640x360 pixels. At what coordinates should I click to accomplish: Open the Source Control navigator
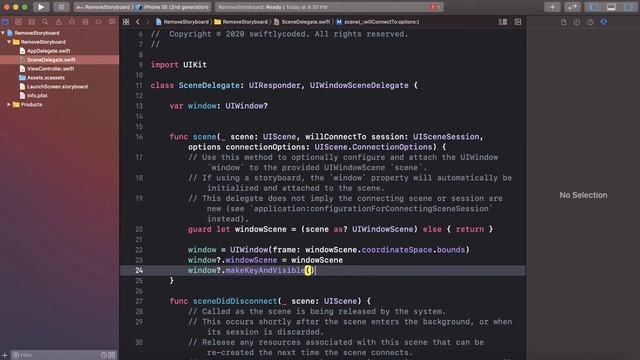tap(18, 22)
